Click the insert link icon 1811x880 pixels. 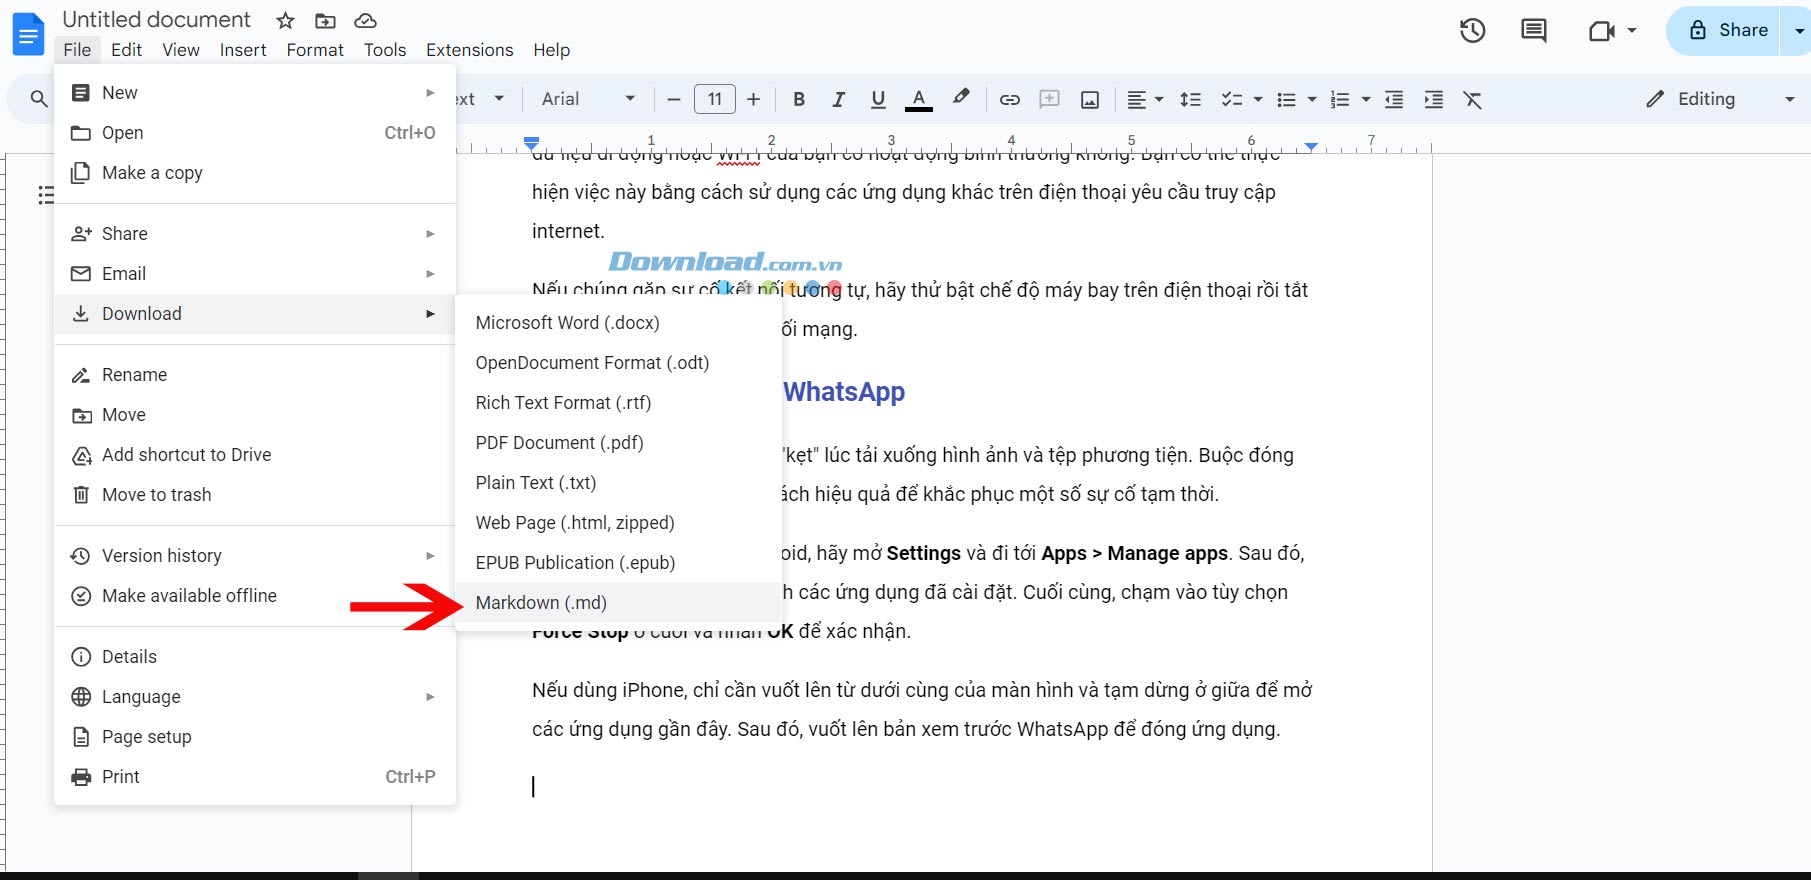pos(1009,99)
